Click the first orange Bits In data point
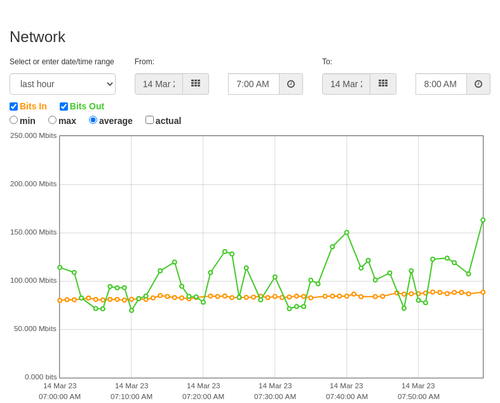The height and width of the screenshot is (403, 500). [60, 300]
